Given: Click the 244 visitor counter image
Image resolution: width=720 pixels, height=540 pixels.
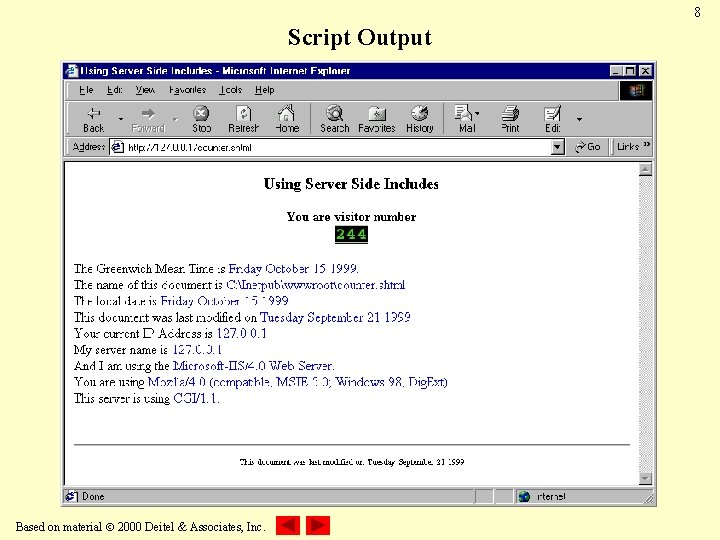Looking at the screenshot, I should (x=351, y=235).
